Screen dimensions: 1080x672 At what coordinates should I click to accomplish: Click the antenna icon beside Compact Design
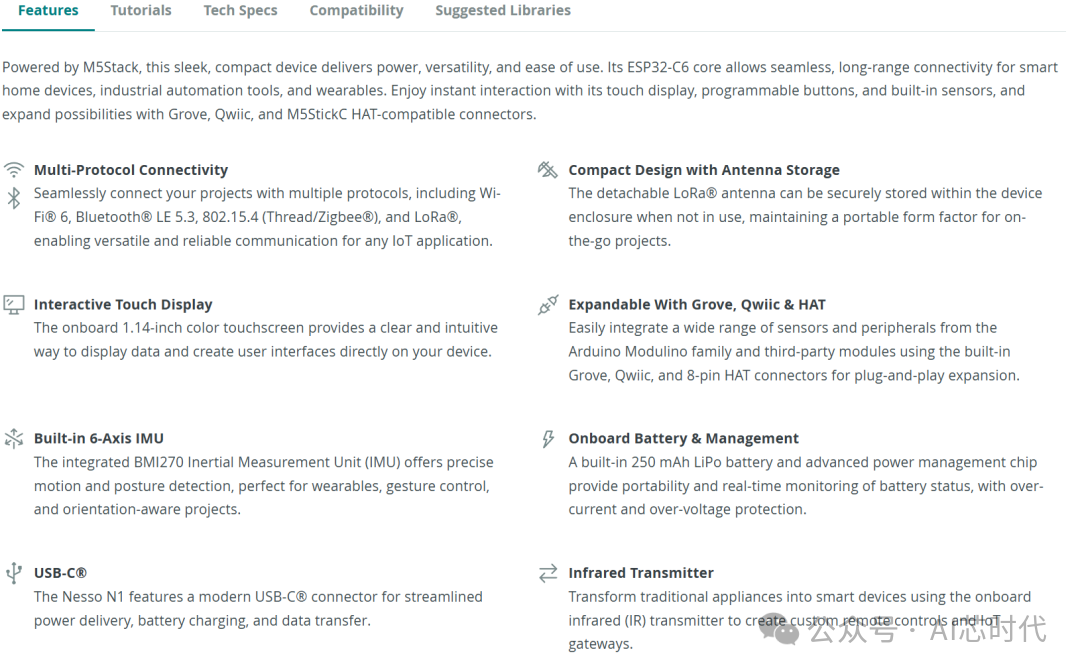click(x=548, y=169)
